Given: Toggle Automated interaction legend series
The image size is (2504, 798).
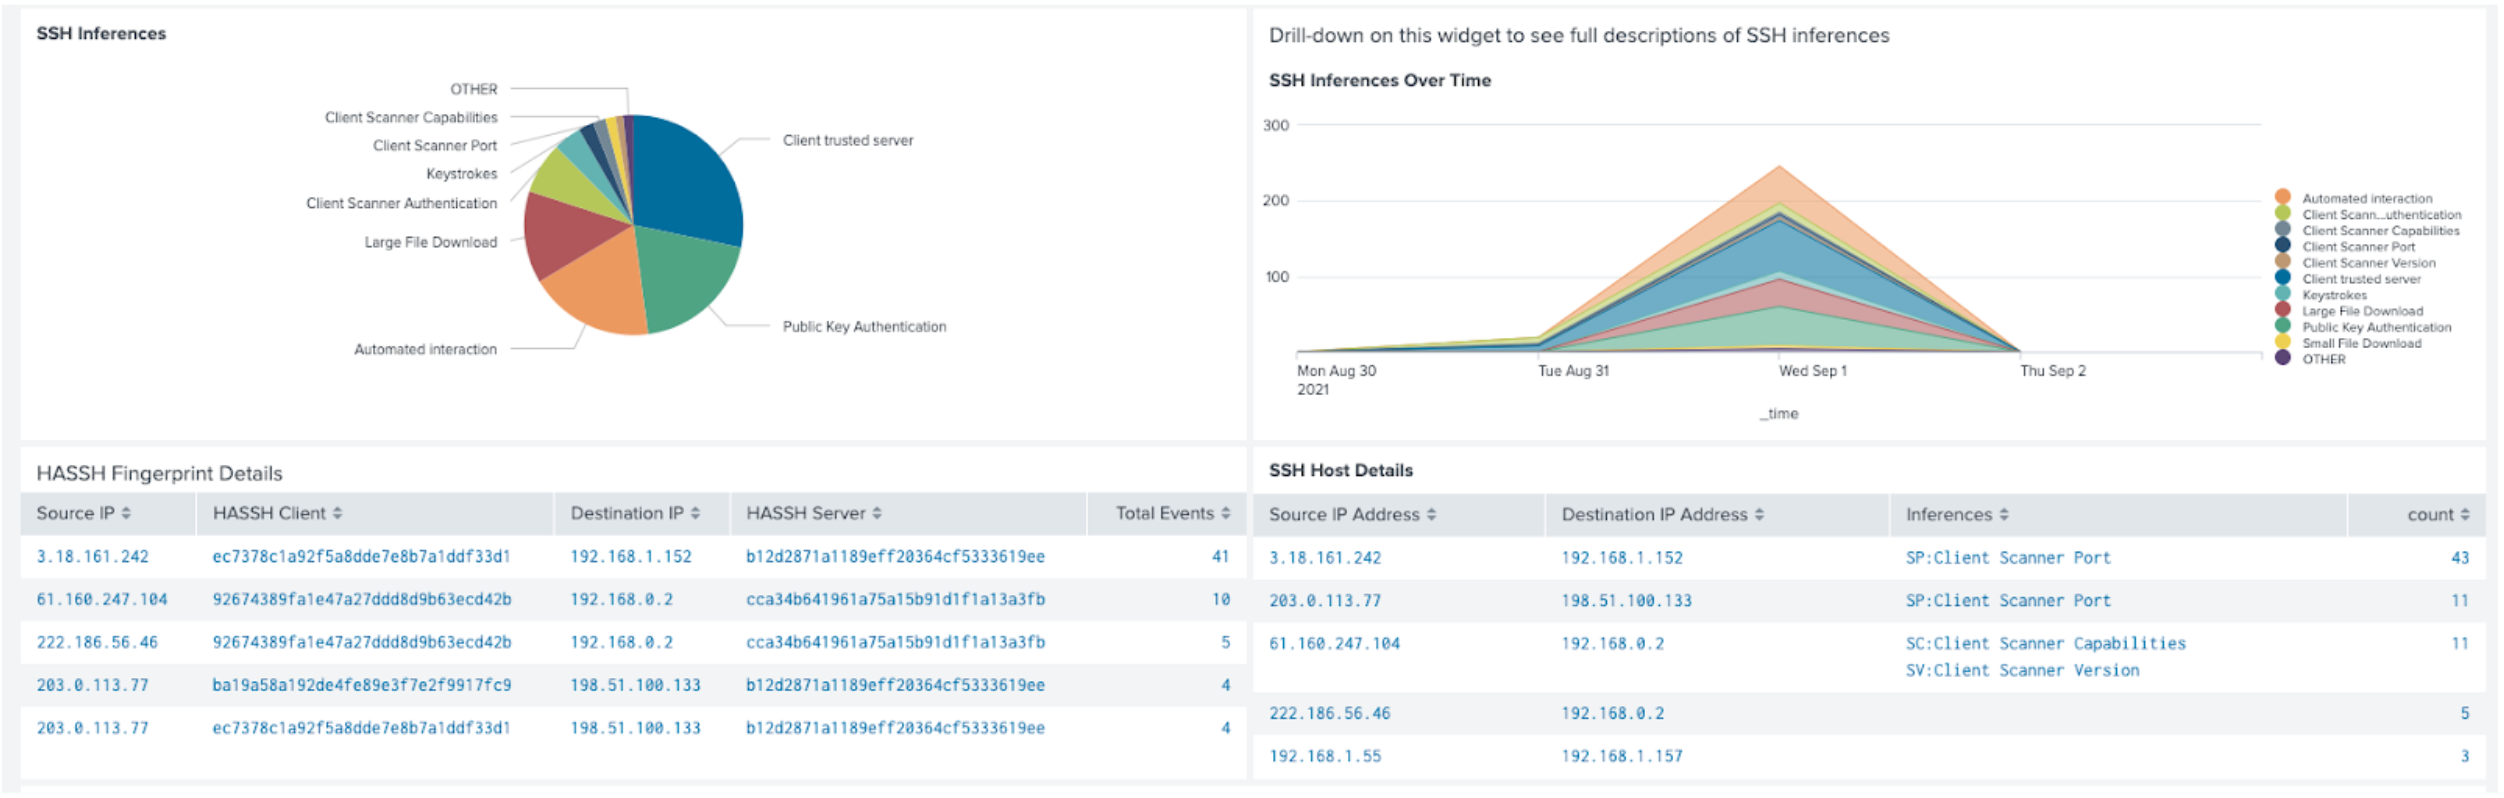Looking at the screenshot, I should click(x=2366, y=198).
